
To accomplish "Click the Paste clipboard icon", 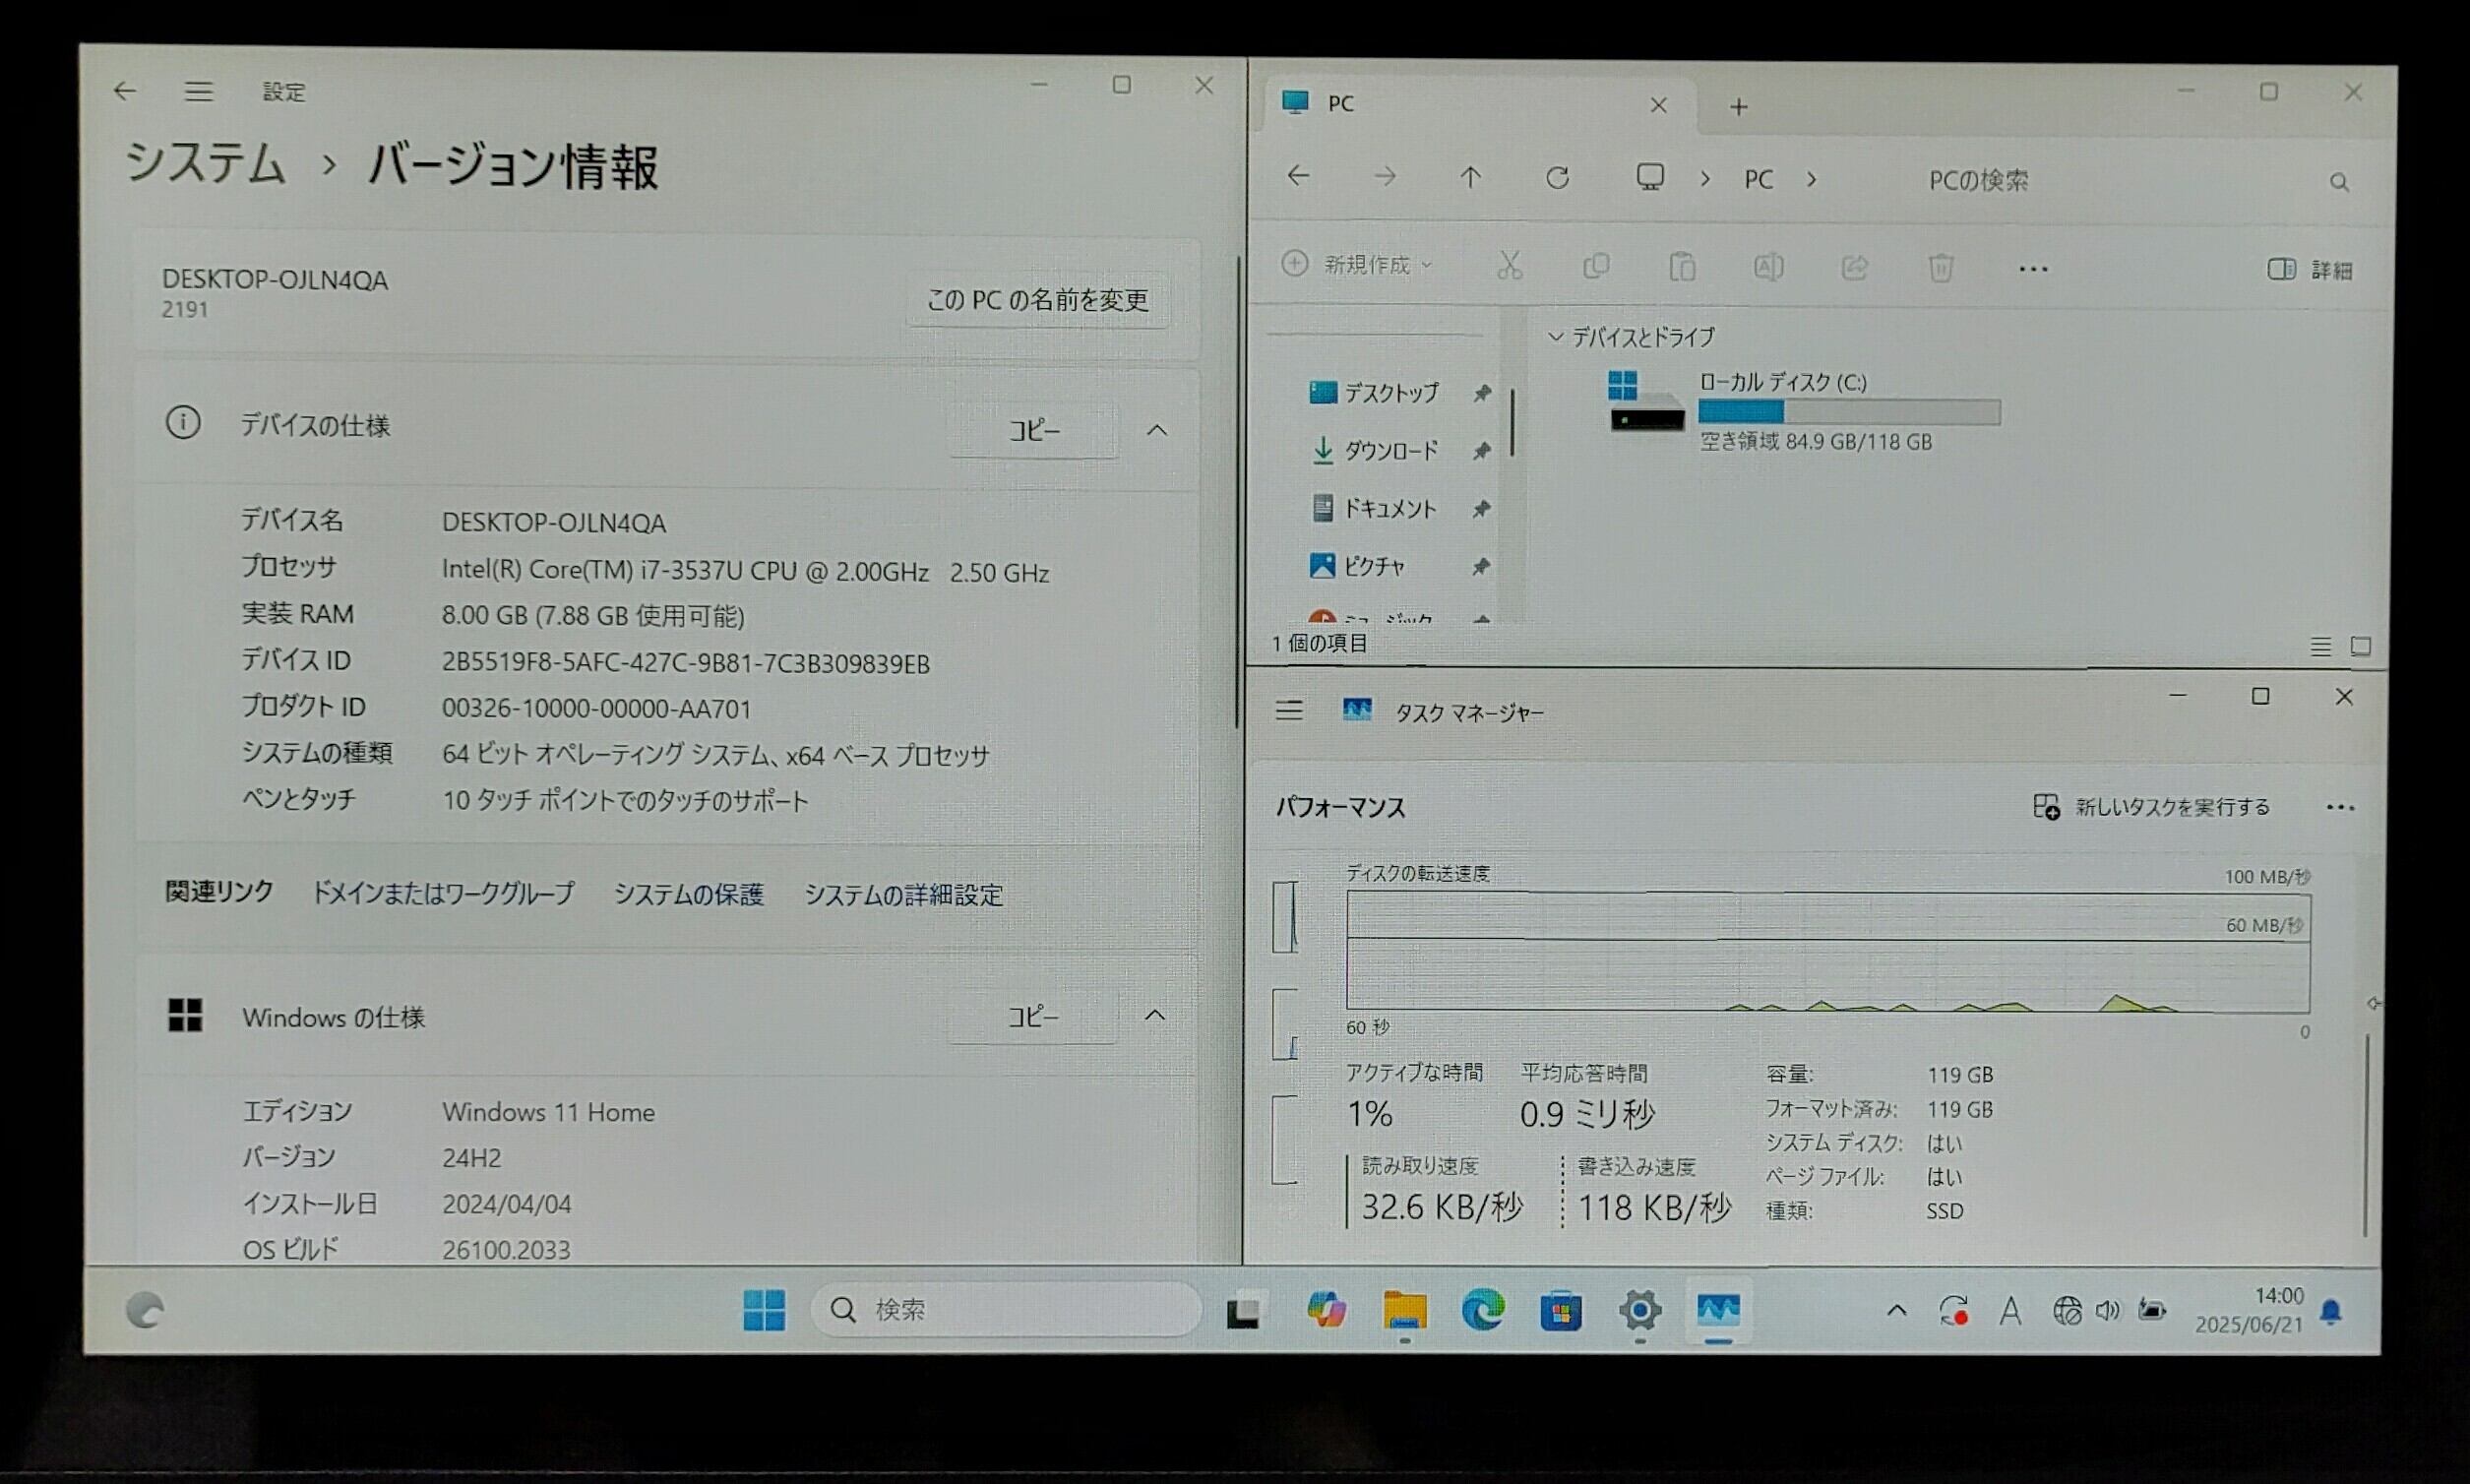I will (1682, 267).
